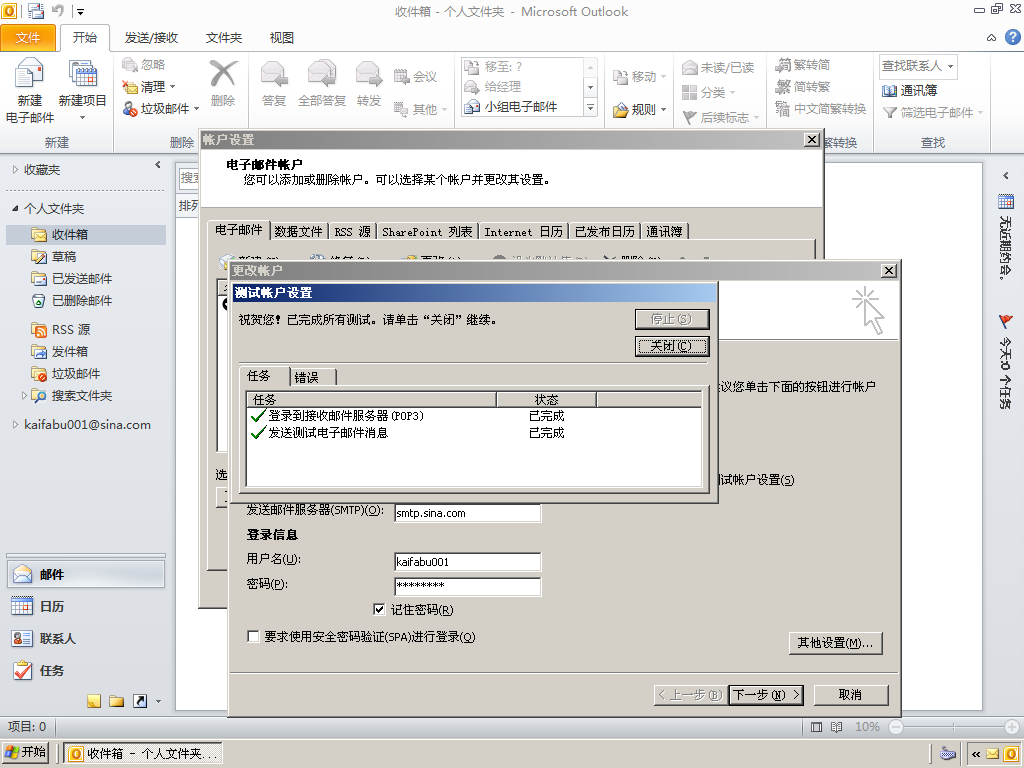Open the Send/Receive (发送/接收) ribbon tab
1024x768 pixels.
click(152, 38)
